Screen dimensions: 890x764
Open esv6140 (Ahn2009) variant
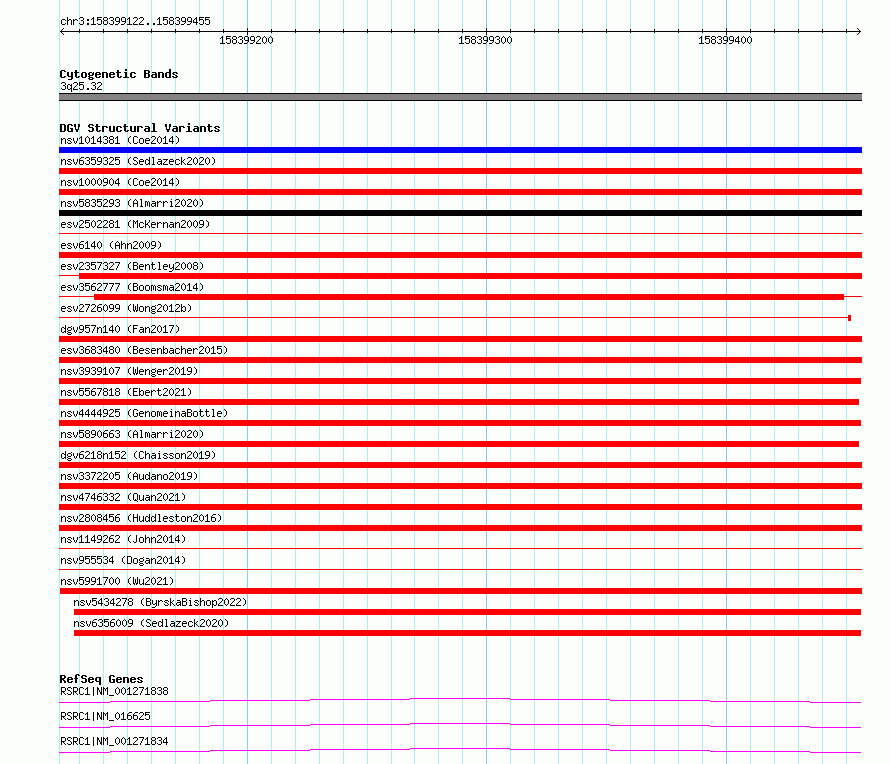pyautogui.click(x=111, y=245)
